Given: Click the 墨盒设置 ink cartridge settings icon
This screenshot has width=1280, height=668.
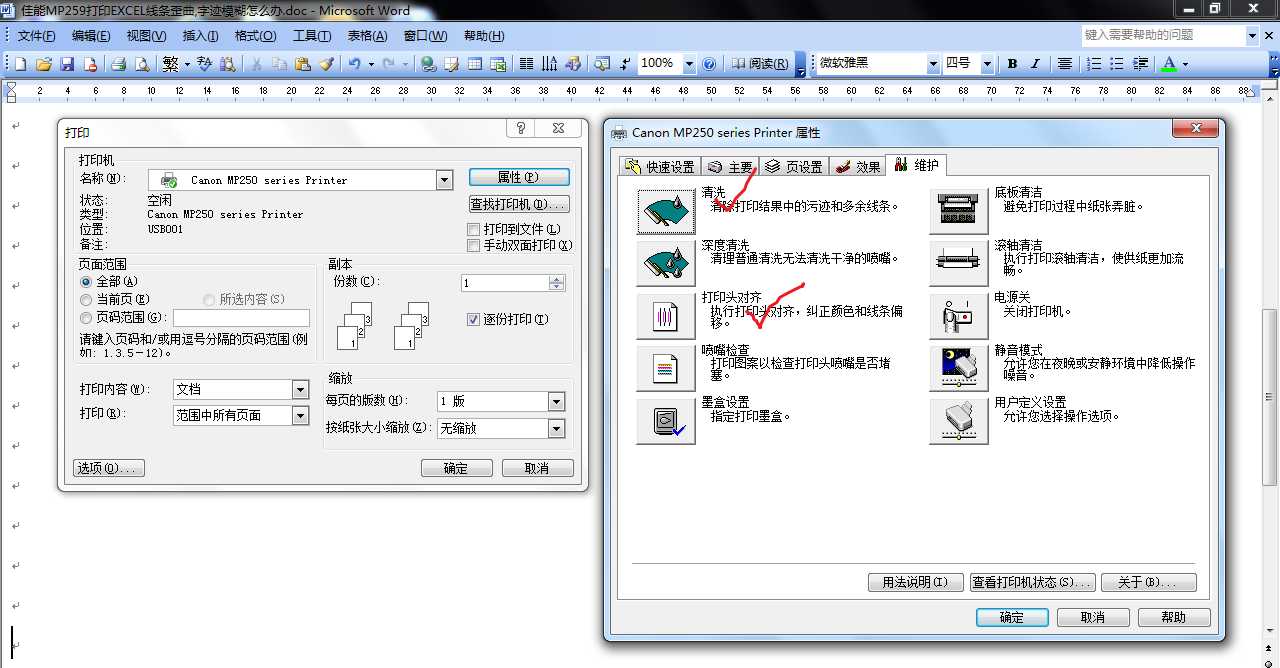Looking at the screenshot, I should pyautogui.click(x=665, y=421).
